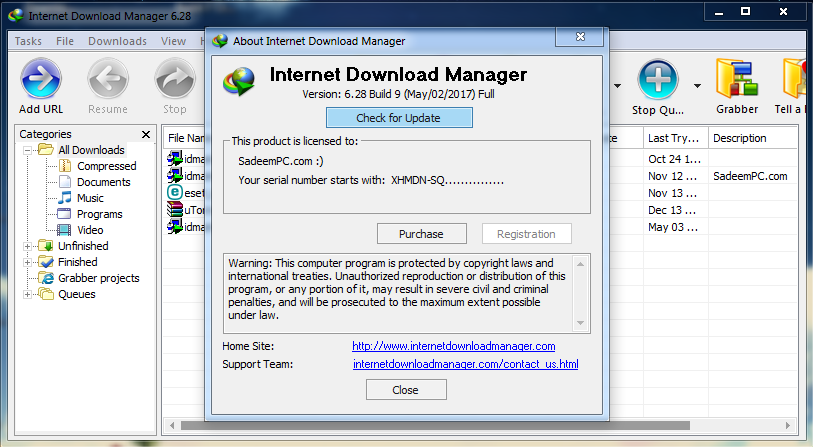813x447 pixels.
Task: Click the SadeemPC.com description cell
Action: click(750, 176)
